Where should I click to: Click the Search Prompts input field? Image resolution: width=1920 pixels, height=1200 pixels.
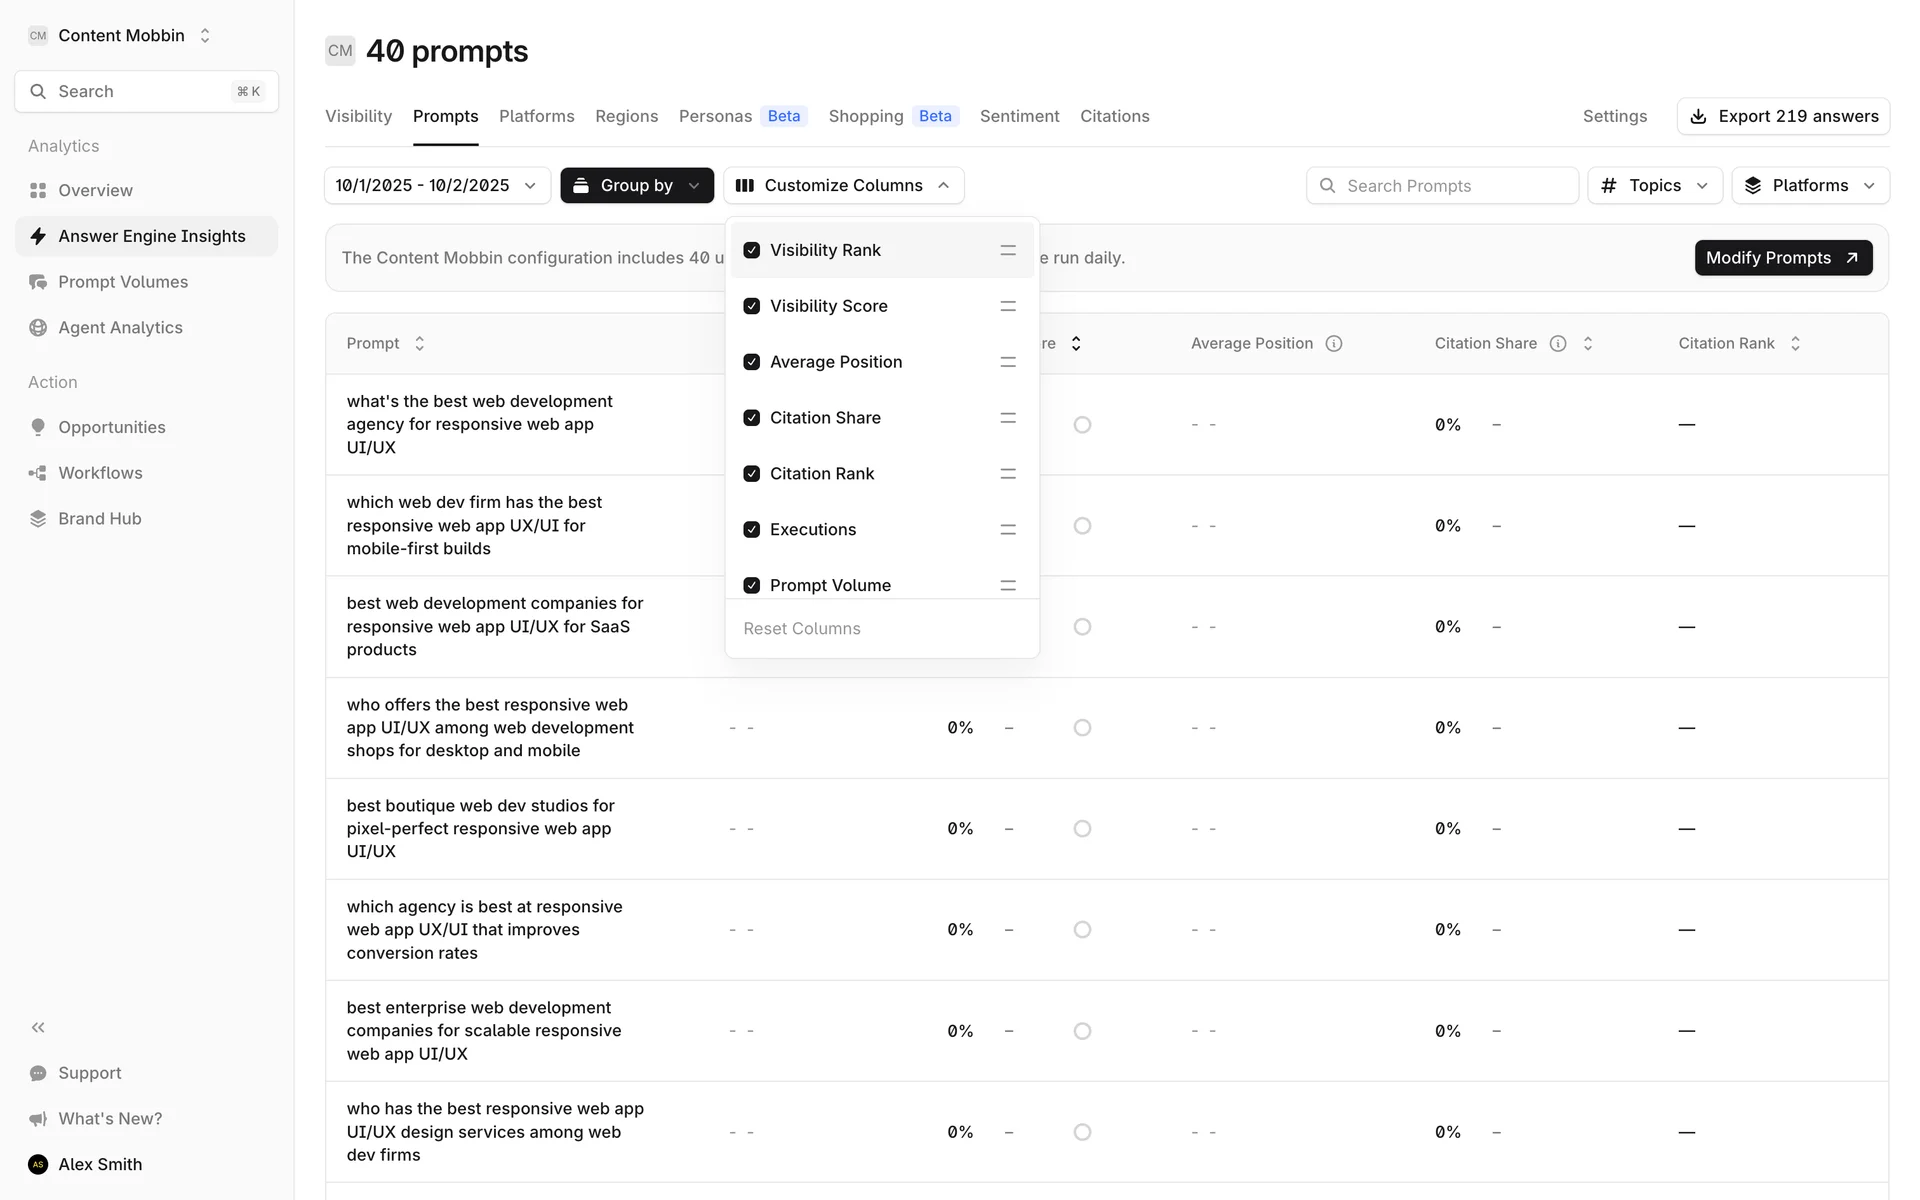tap(1450, 186)
